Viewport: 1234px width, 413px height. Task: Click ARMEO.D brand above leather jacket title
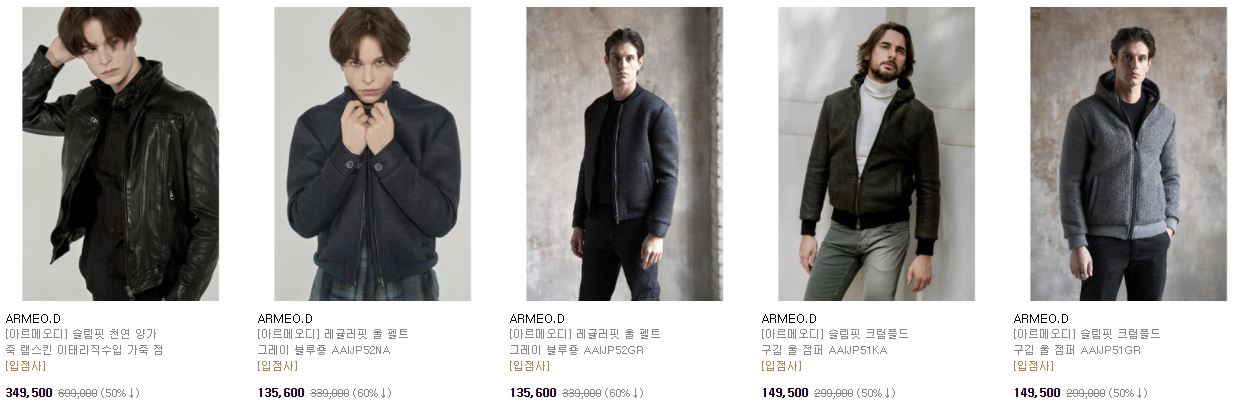33,319
